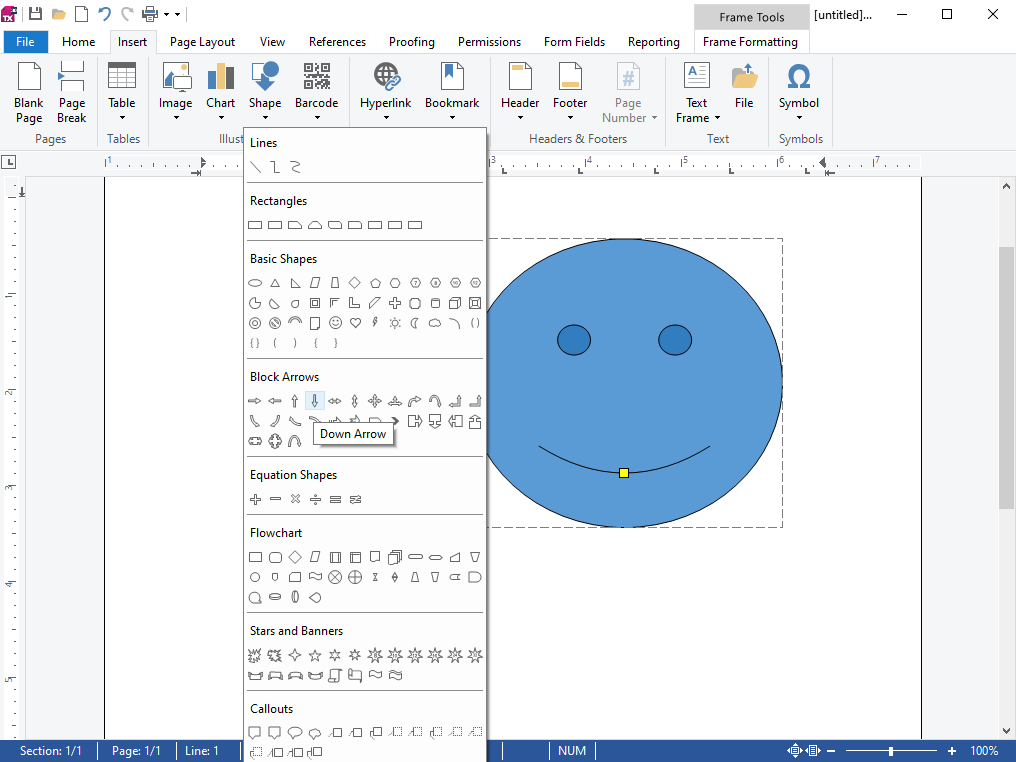Screen dimensions: 1016x762
Task: Click the zoom in plus button
Action: 952,751
